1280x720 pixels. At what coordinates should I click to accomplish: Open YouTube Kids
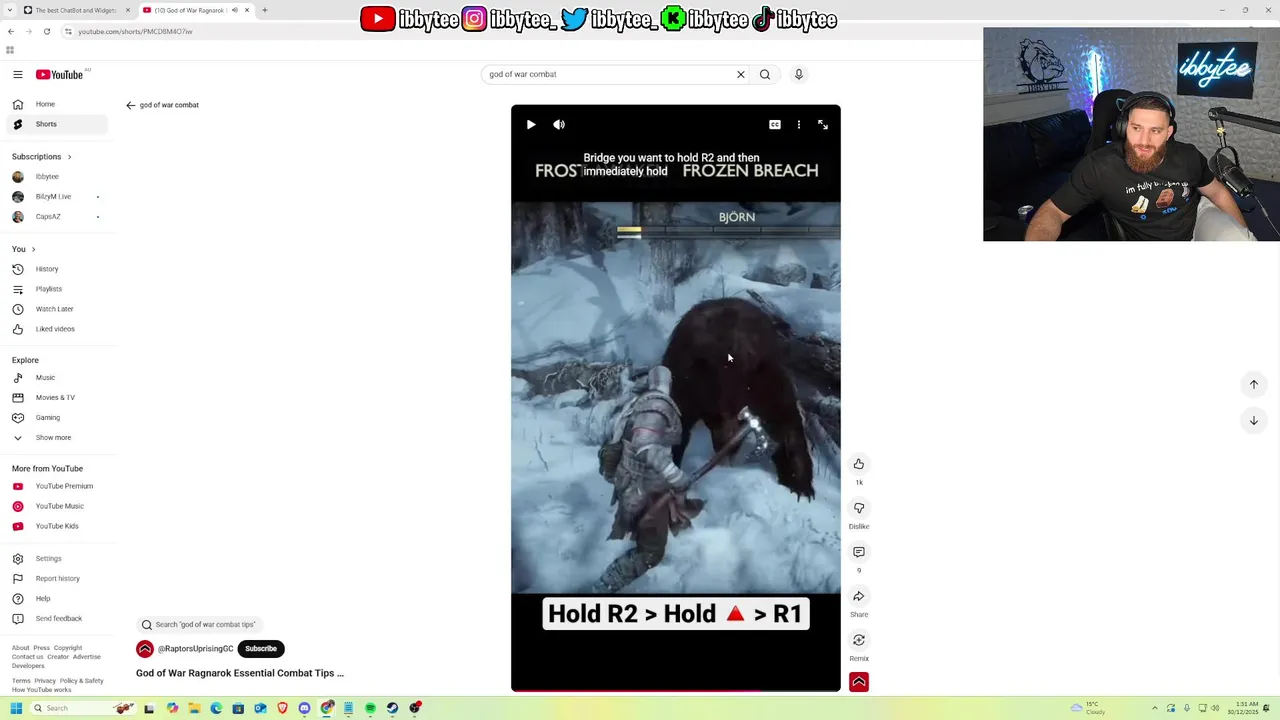pos(56,526)
